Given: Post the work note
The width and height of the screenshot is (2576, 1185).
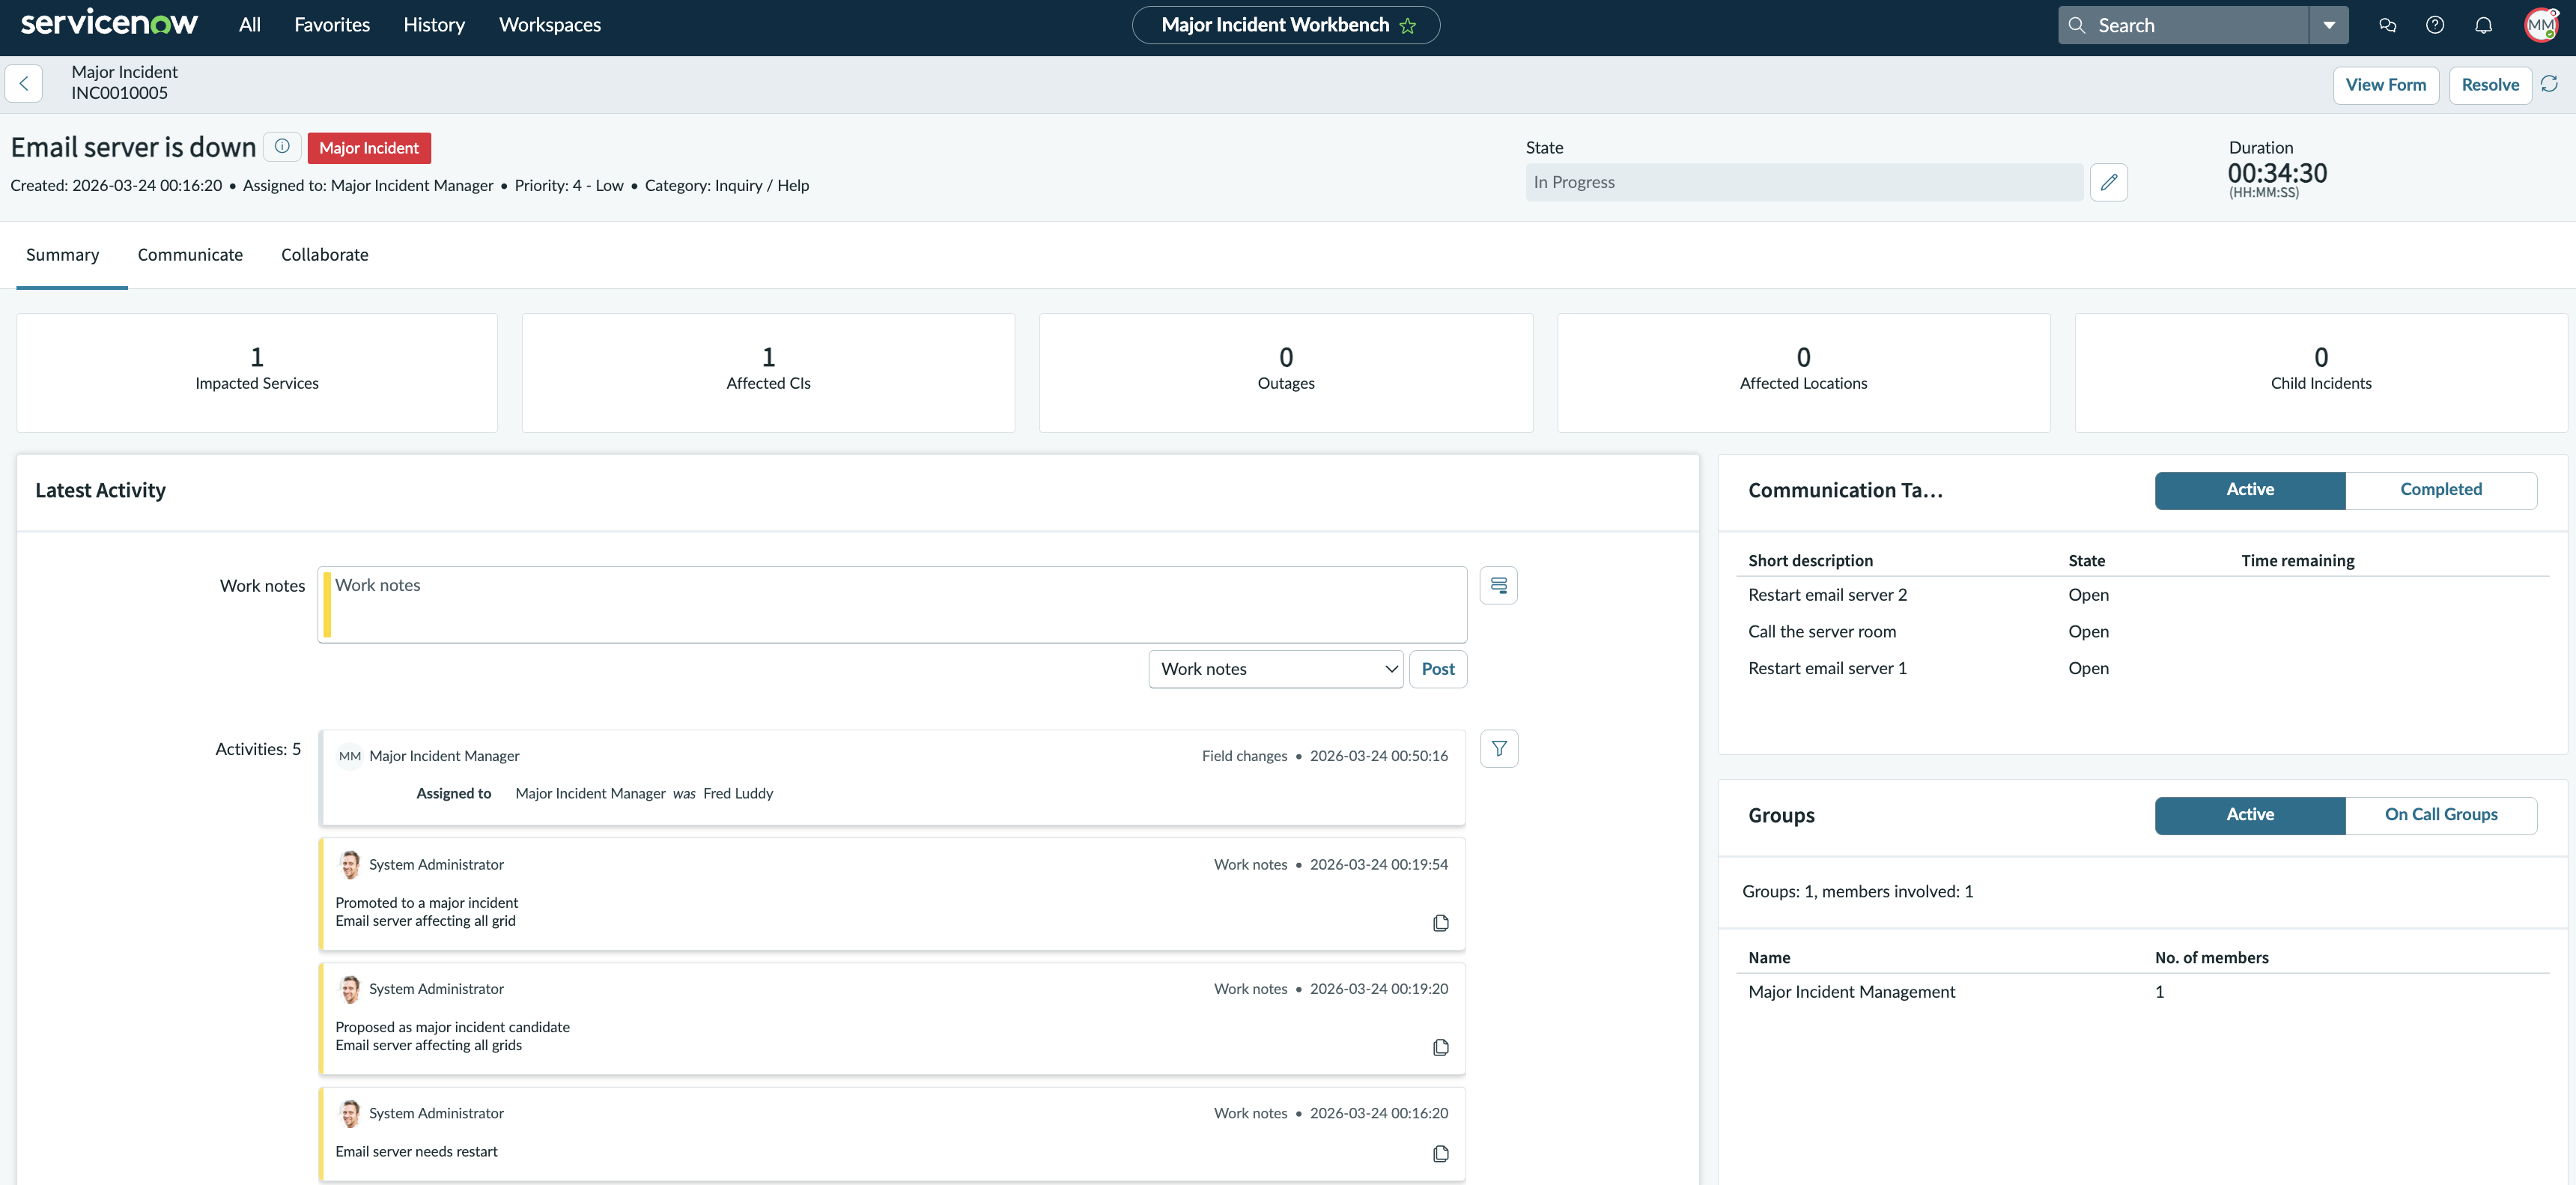Looking at the screenshot, I should (1438, 669).
